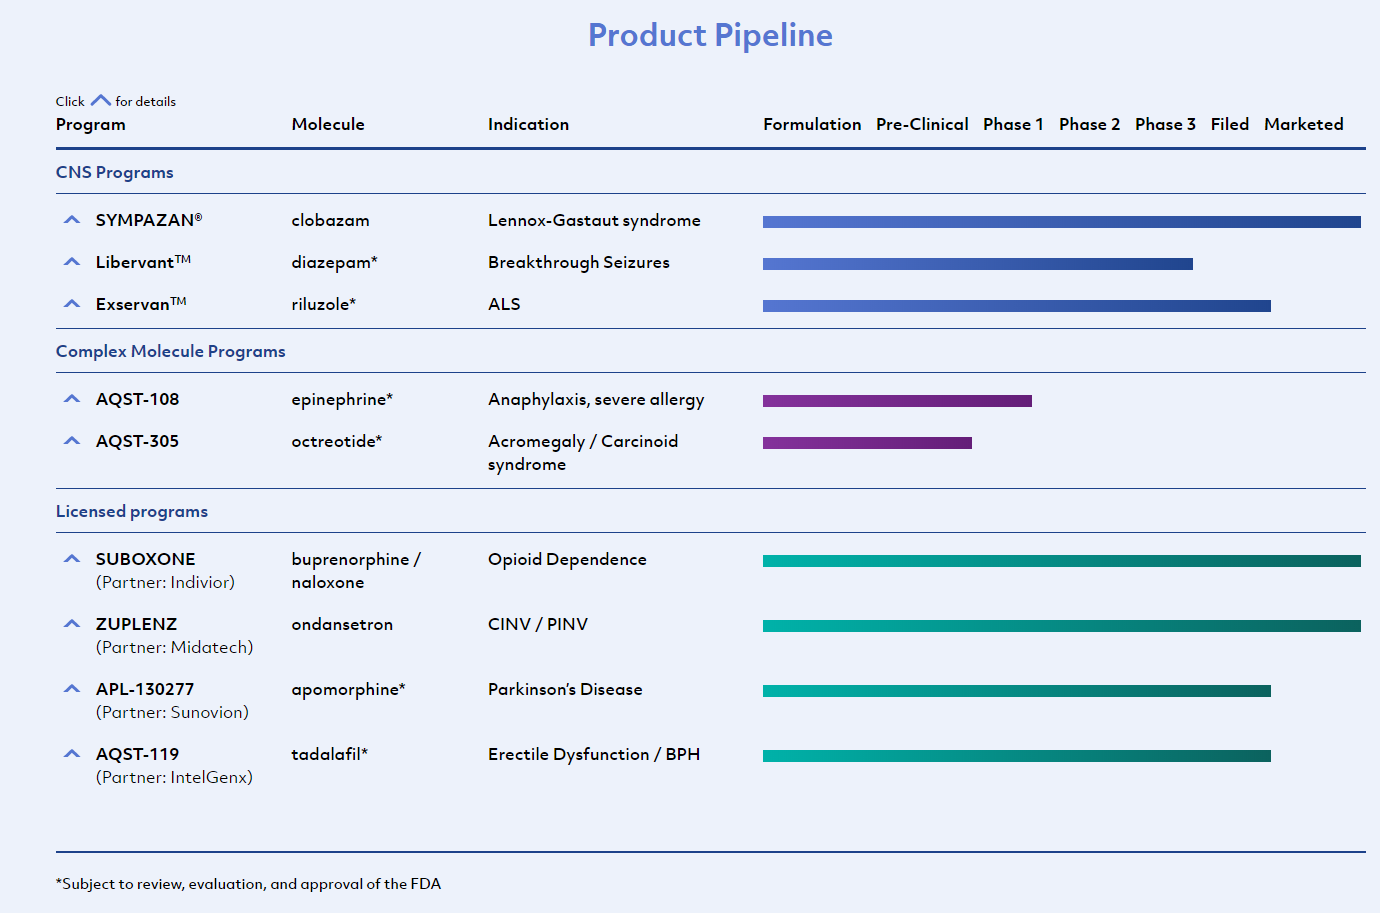
Task: Click the Phase 3 stage header
Action: tap(1165, 124)
